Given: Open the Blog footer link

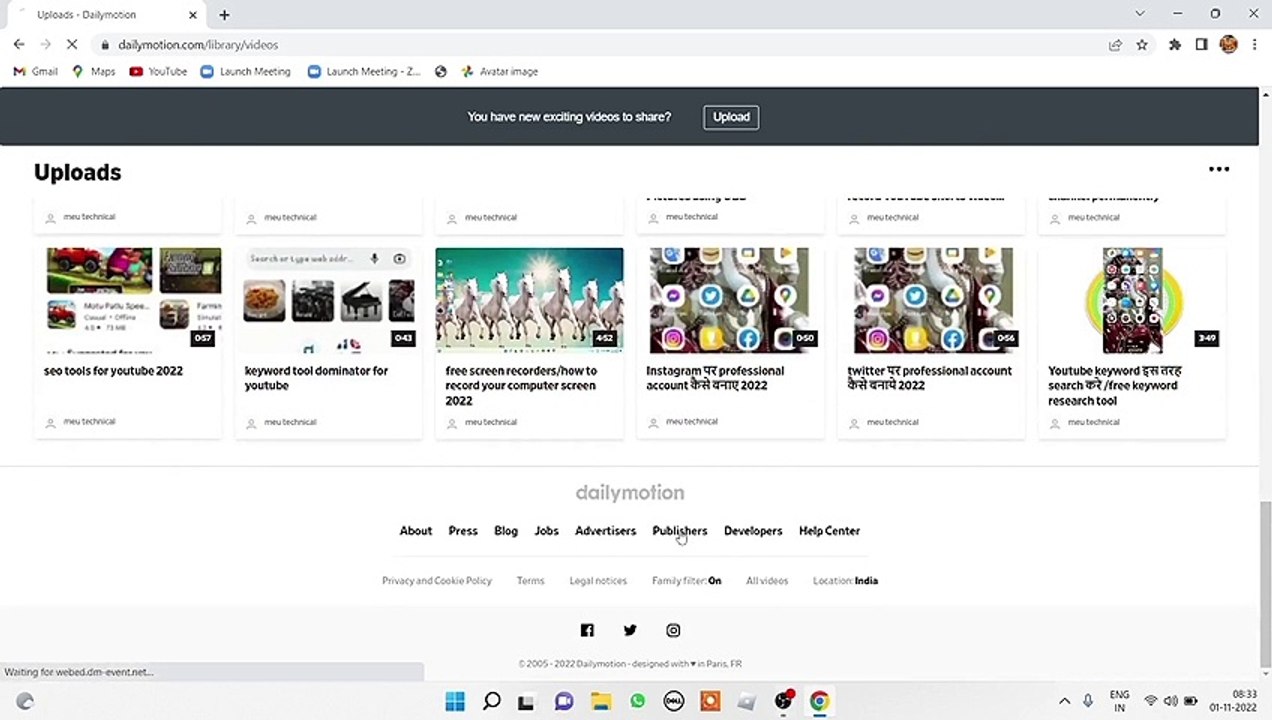Looking at the screenshot, I should coord(506,531).
